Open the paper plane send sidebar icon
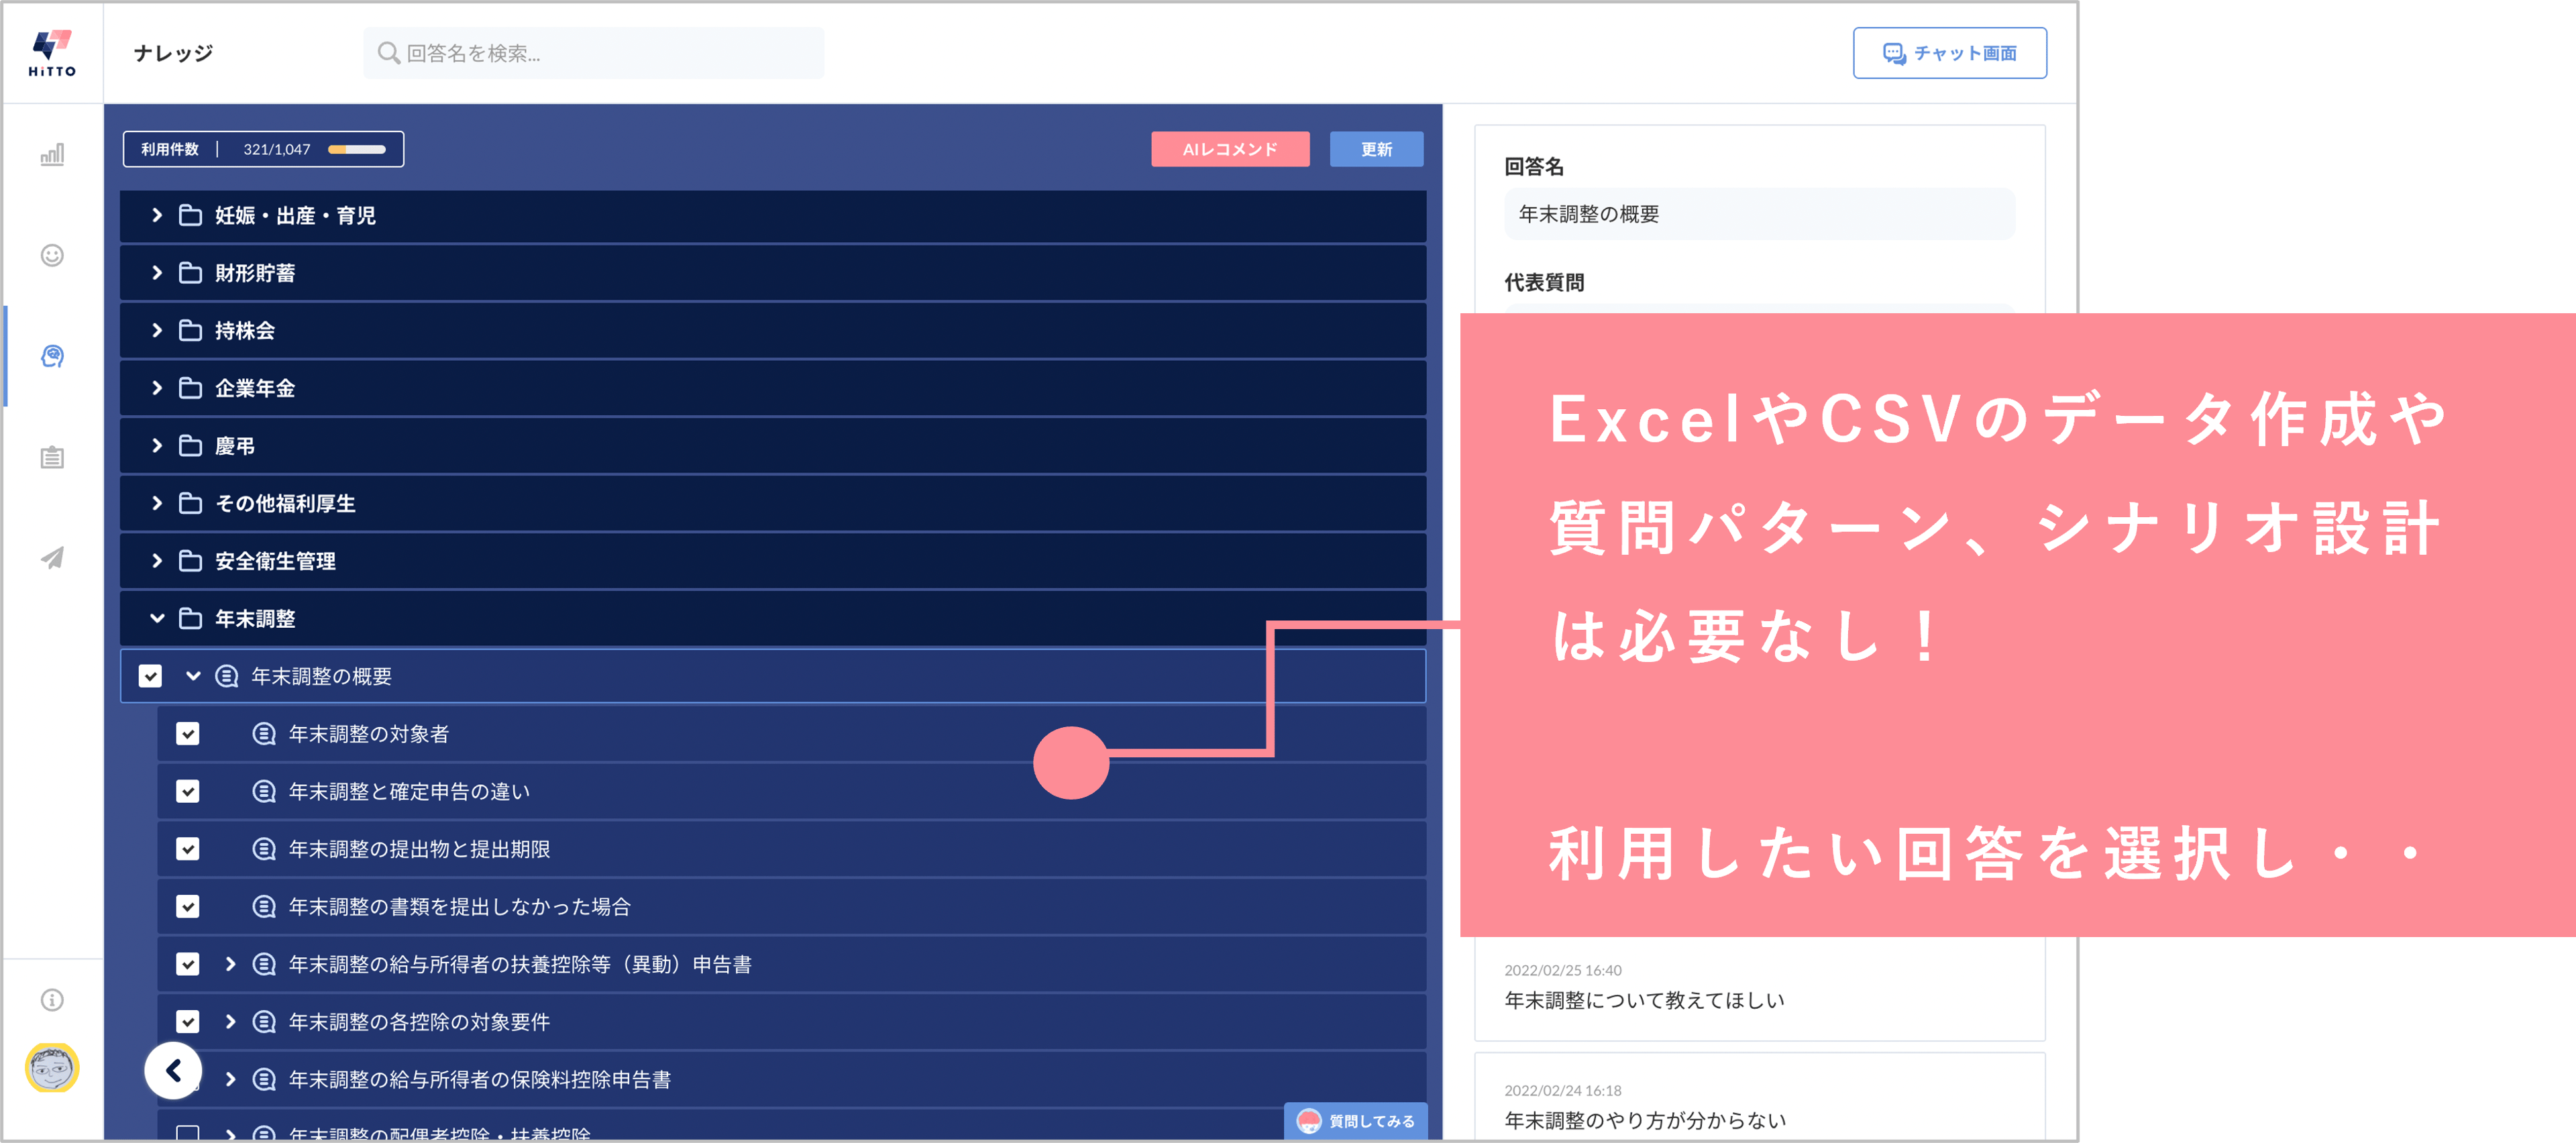This screenshot has height=1143, width=2576. click(x=52, y=557)
